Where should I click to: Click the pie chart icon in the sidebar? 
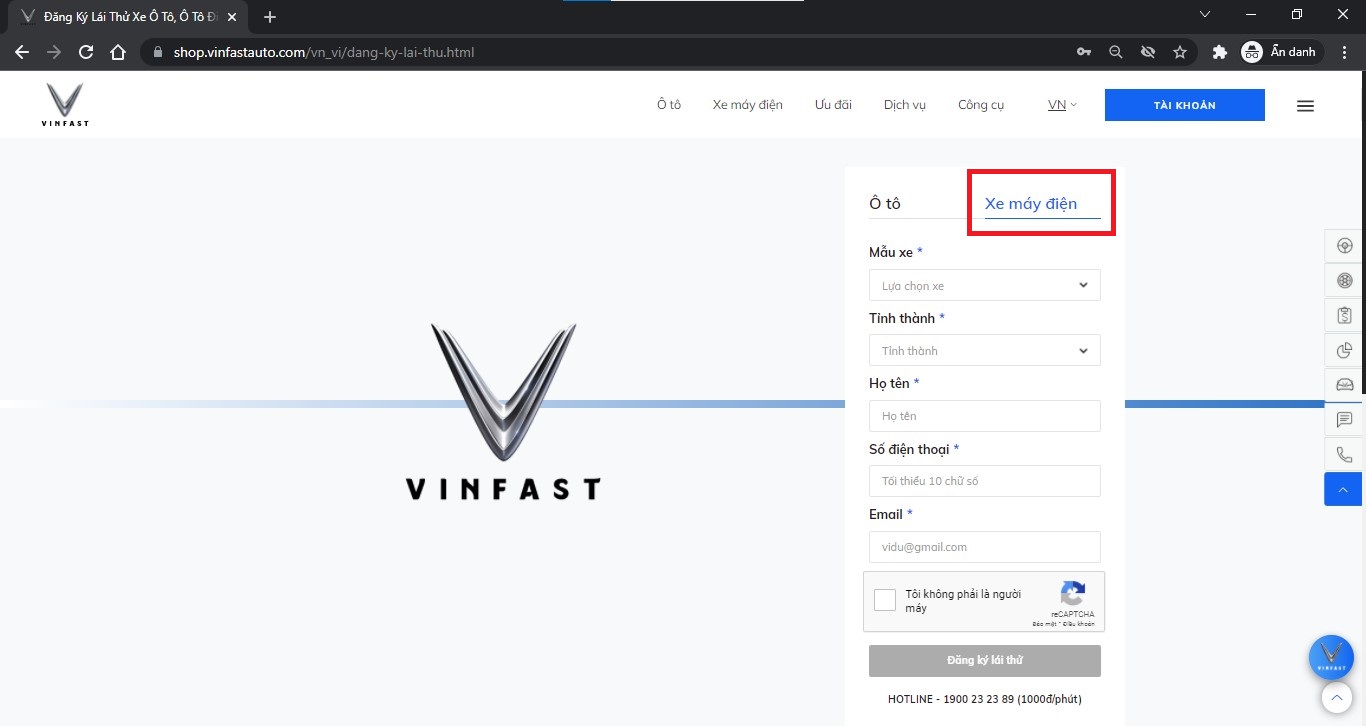click(1343, 351)
